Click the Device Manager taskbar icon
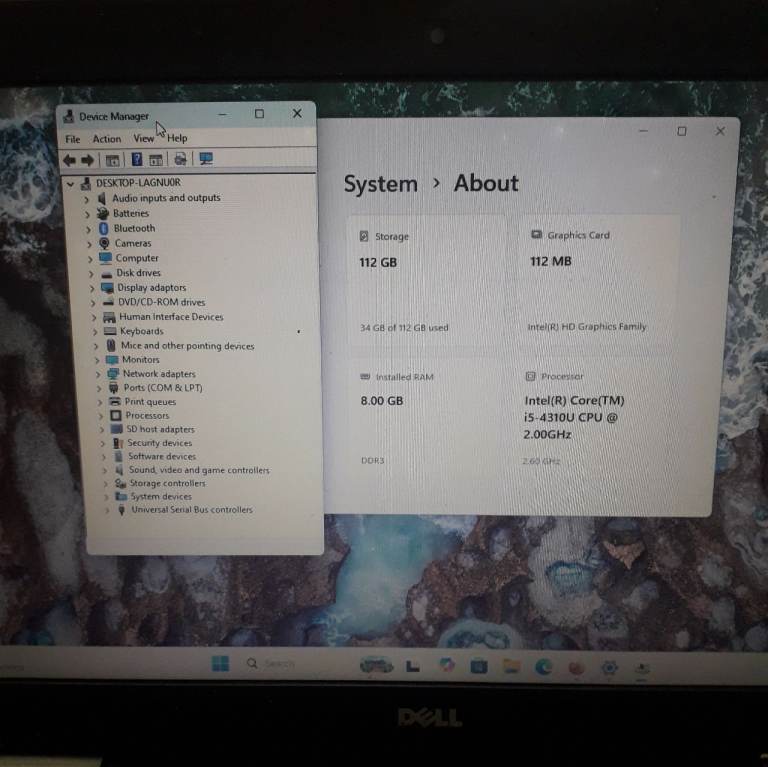 coord(642,668)
